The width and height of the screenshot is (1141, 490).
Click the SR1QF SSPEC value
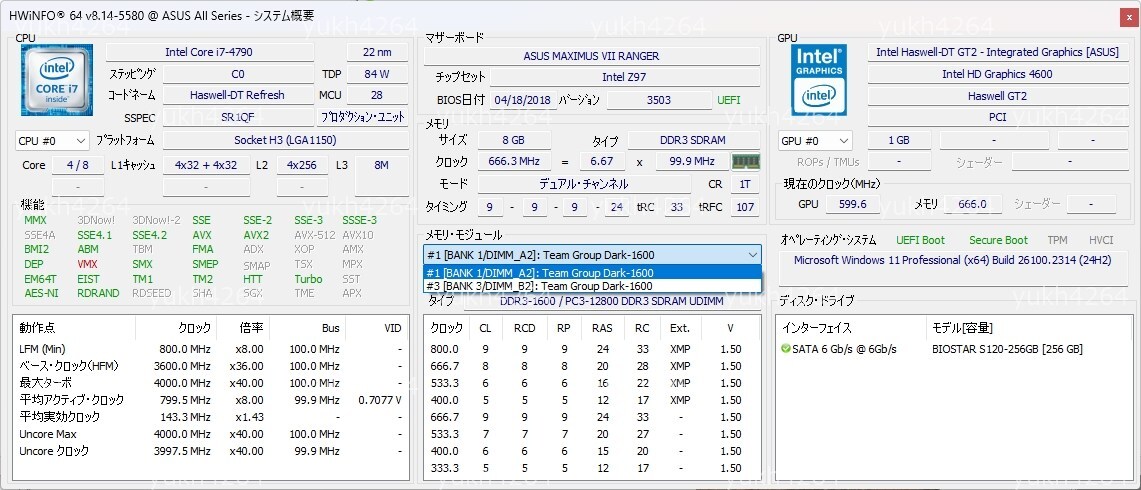point(237,117)
